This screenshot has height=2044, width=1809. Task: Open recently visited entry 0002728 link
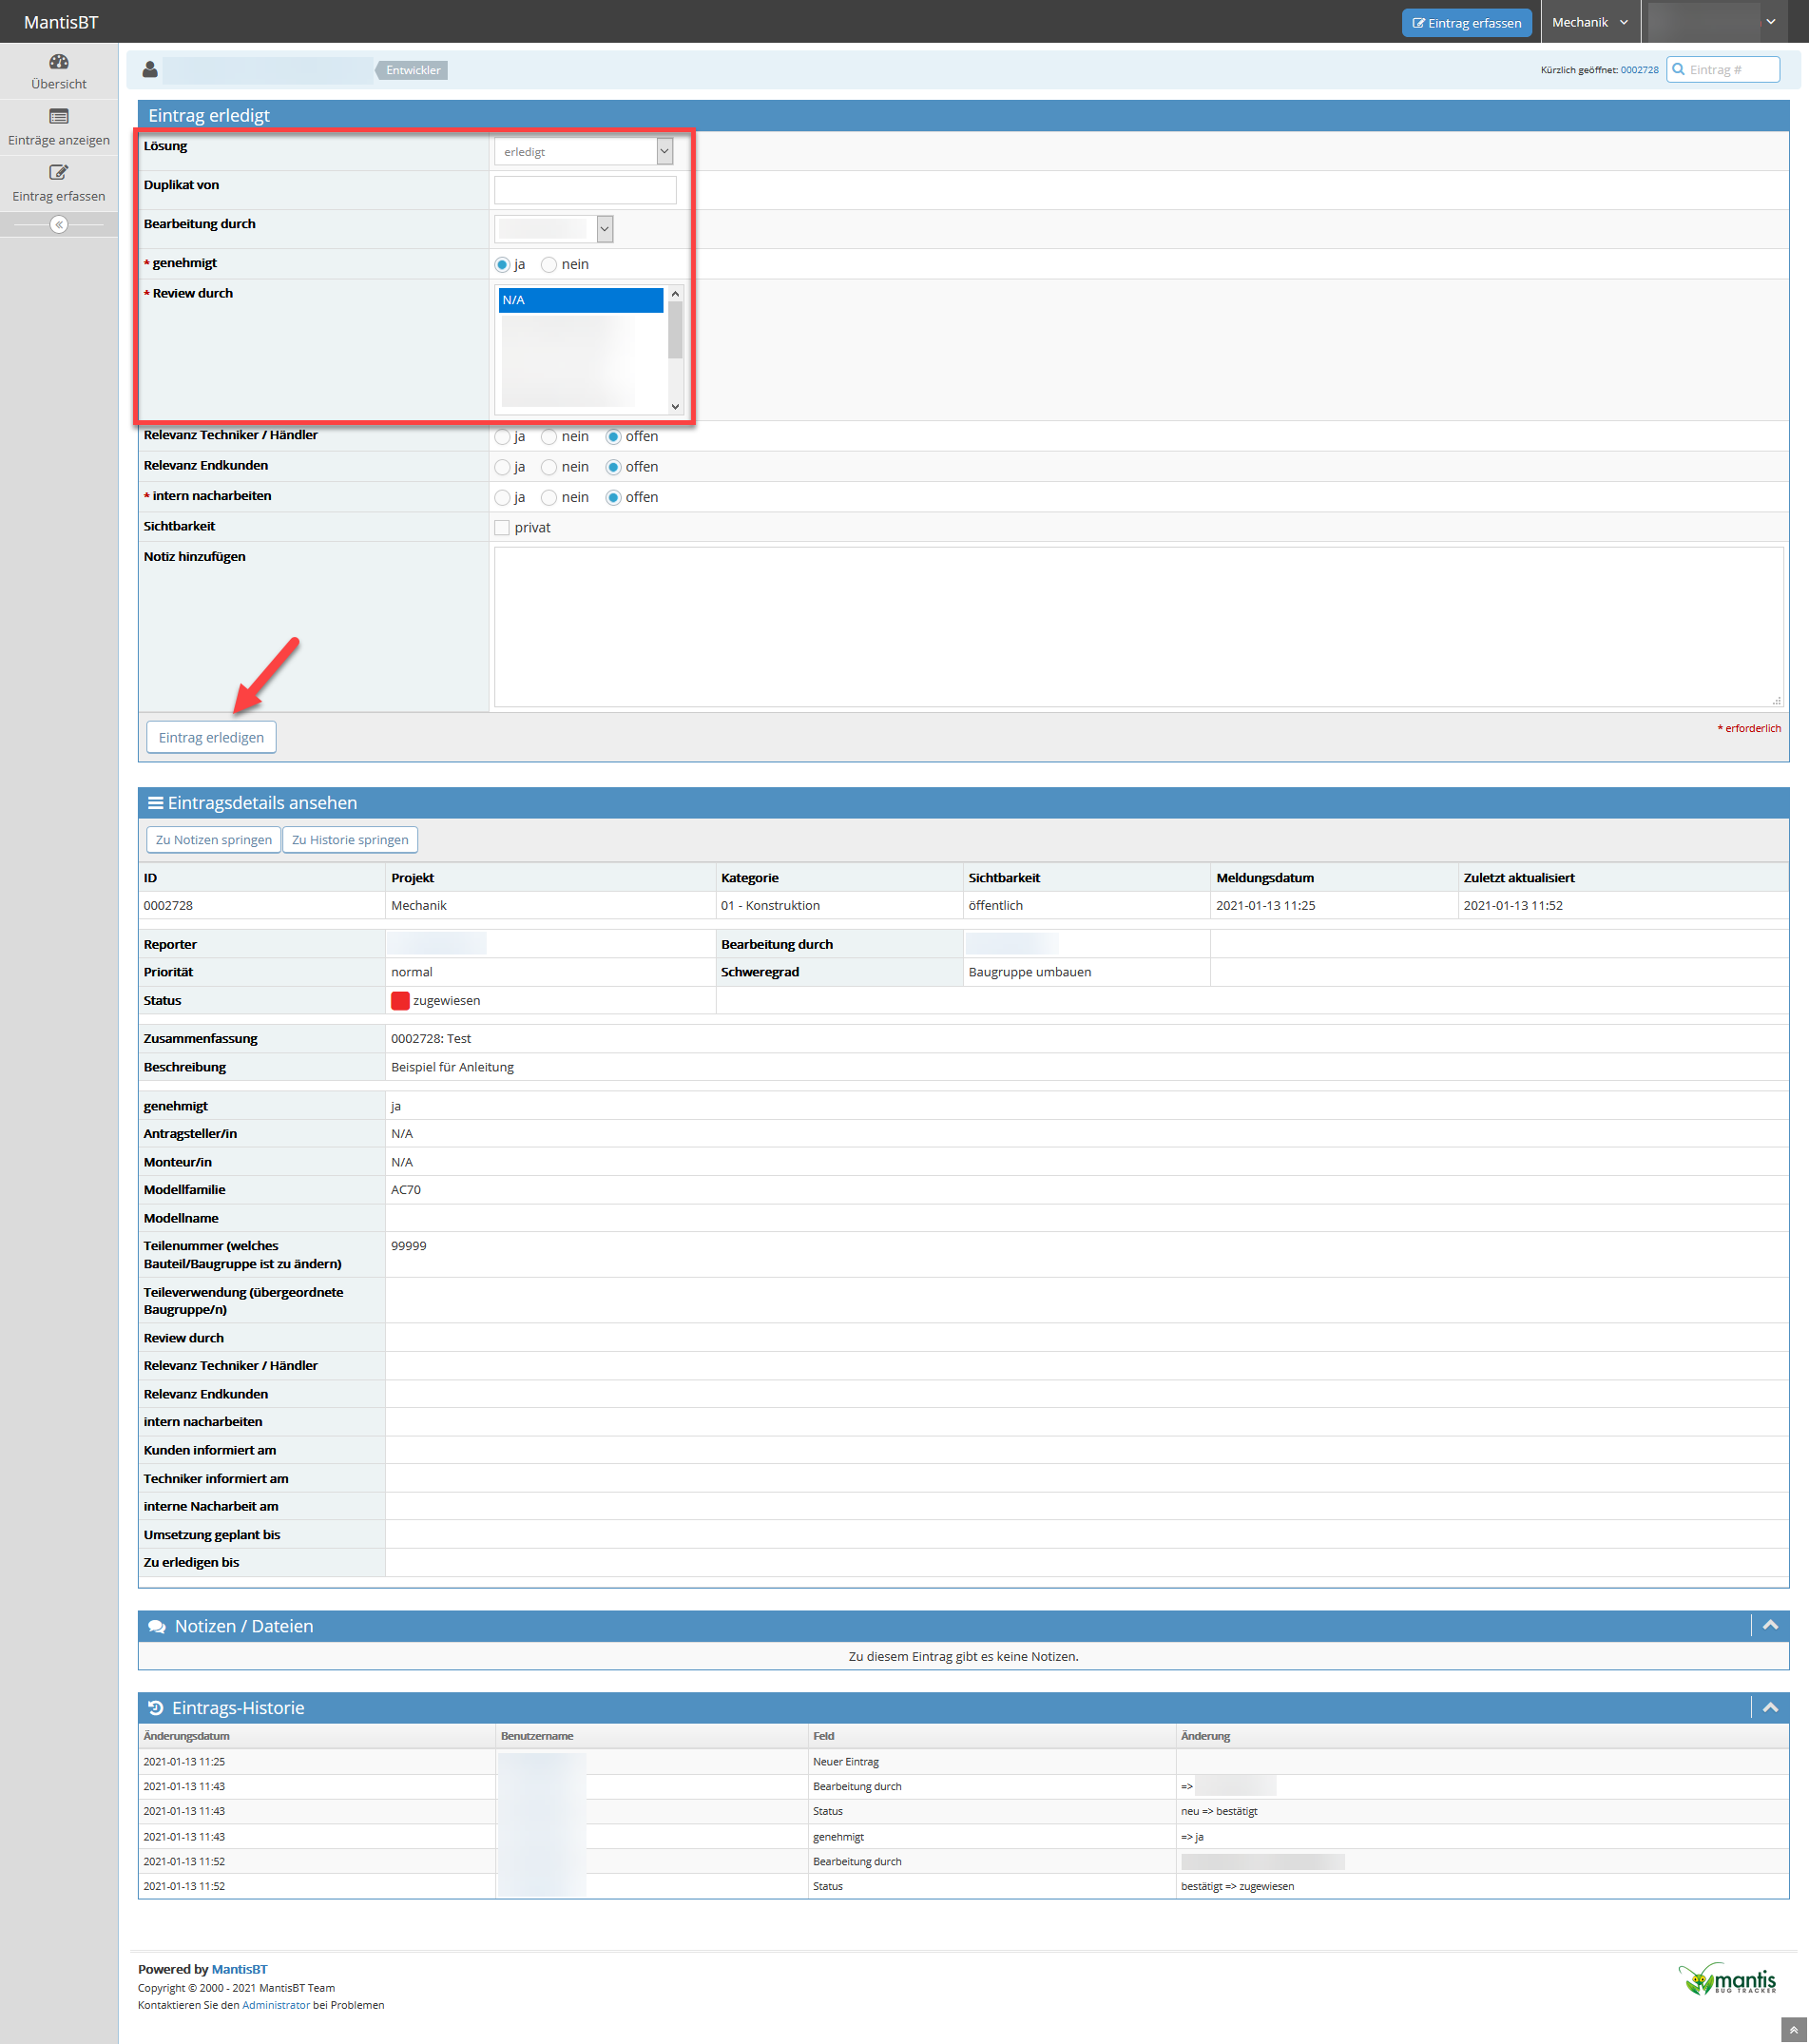pos(1639,70)
